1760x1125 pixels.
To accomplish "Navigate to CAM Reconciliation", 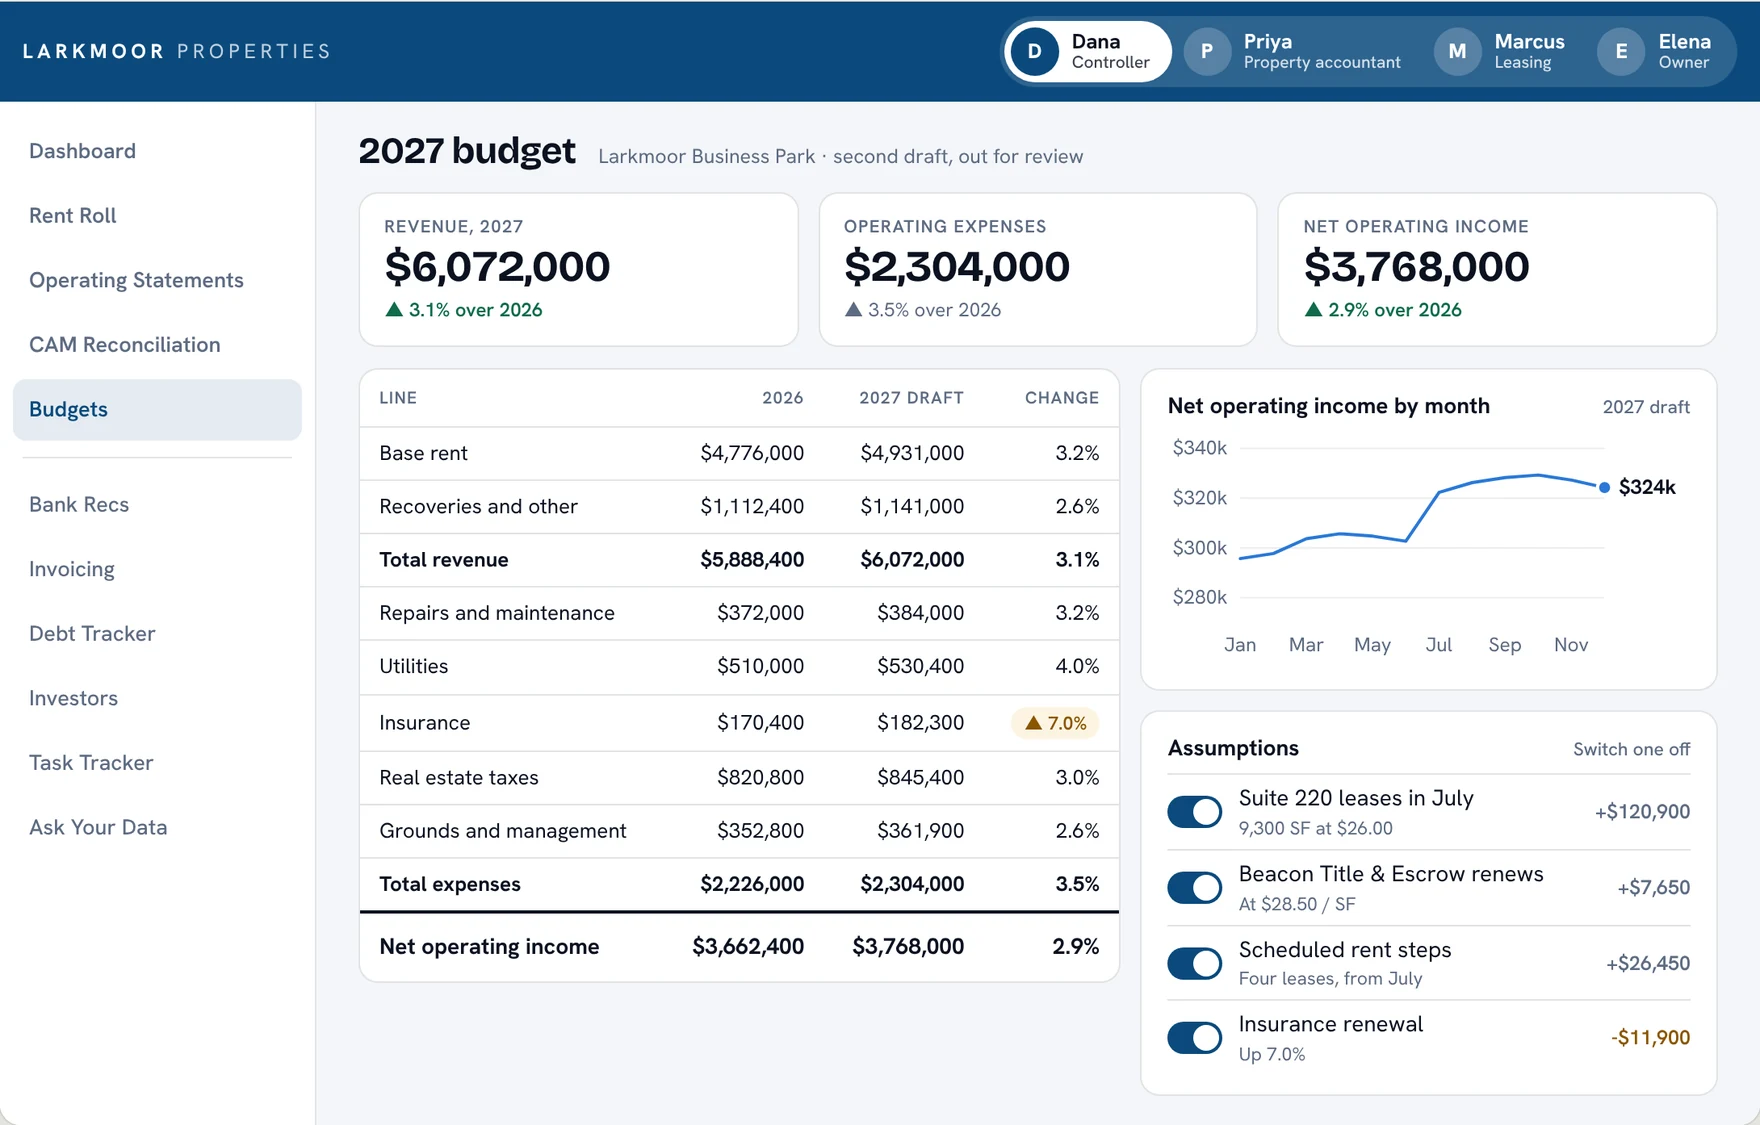I will (x=157, y=345).
